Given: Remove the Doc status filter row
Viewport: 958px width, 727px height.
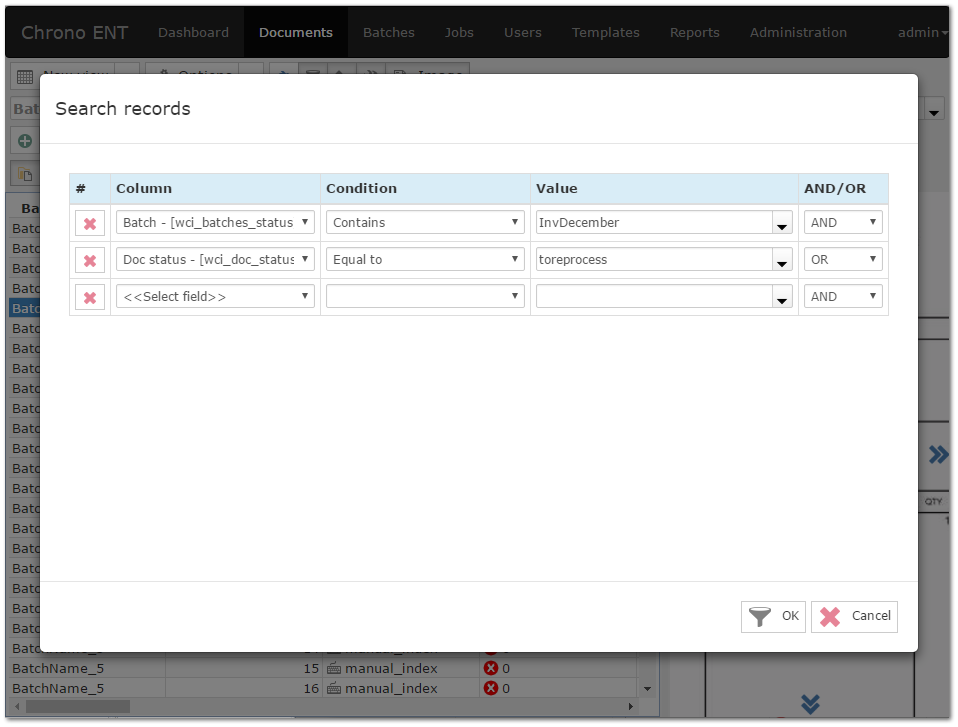Looking at the screenshot, I should 90,260.
